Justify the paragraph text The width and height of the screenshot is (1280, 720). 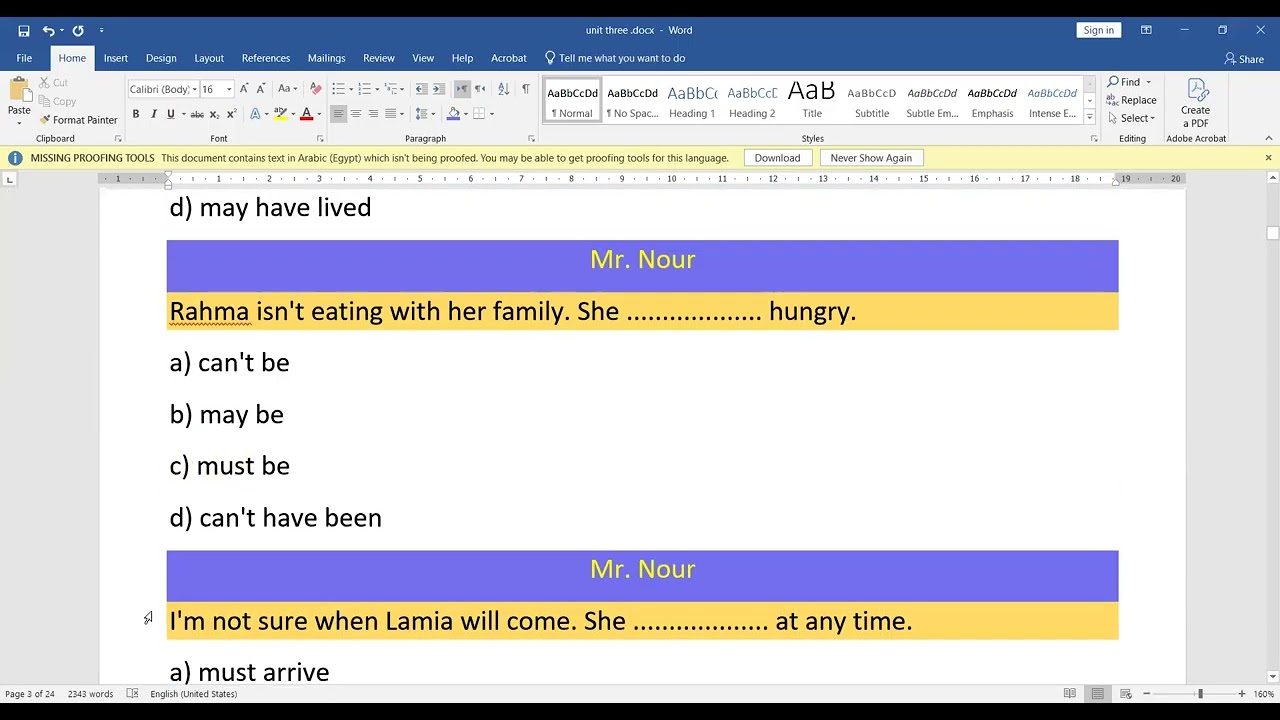tap(390, 114)
